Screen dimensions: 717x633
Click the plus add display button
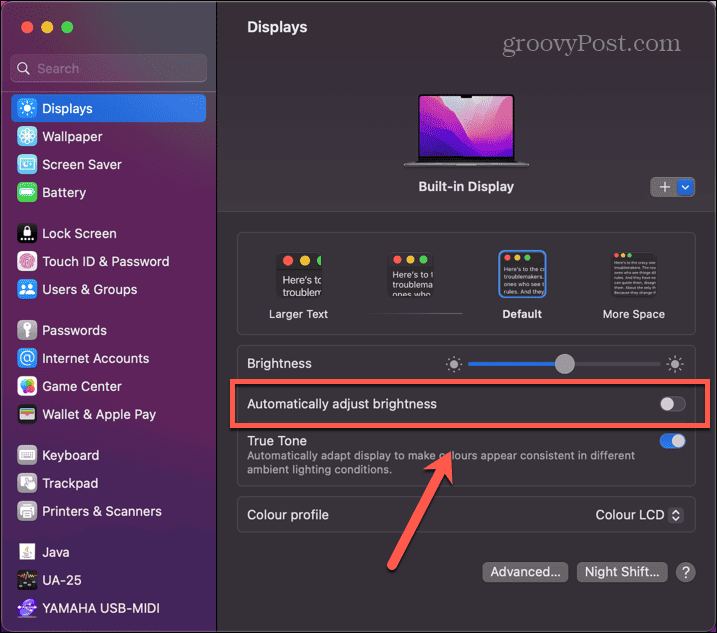(664, 187)
